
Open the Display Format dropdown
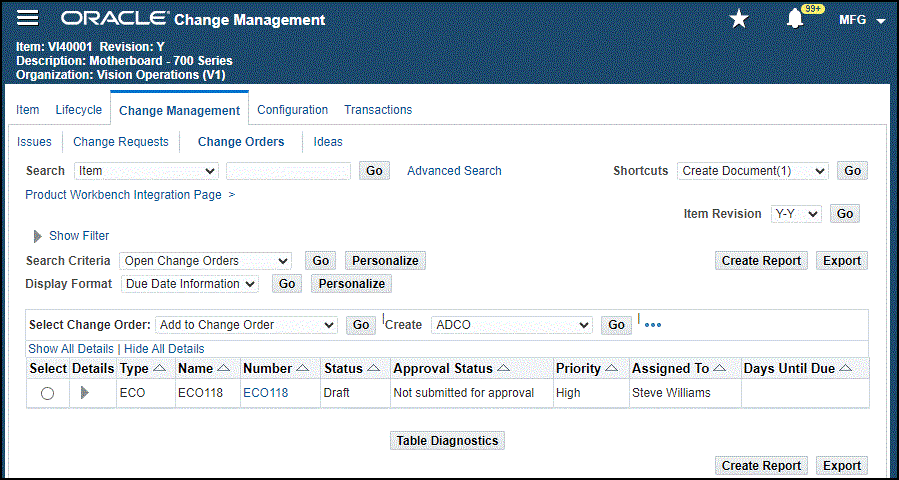point(190,284)
